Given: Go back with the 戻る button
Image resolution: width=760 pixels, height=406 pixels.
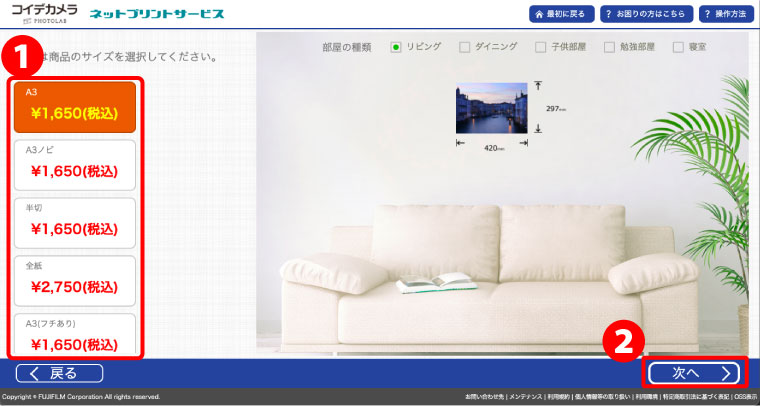Looking at the screenshot, I should (60, 373).
